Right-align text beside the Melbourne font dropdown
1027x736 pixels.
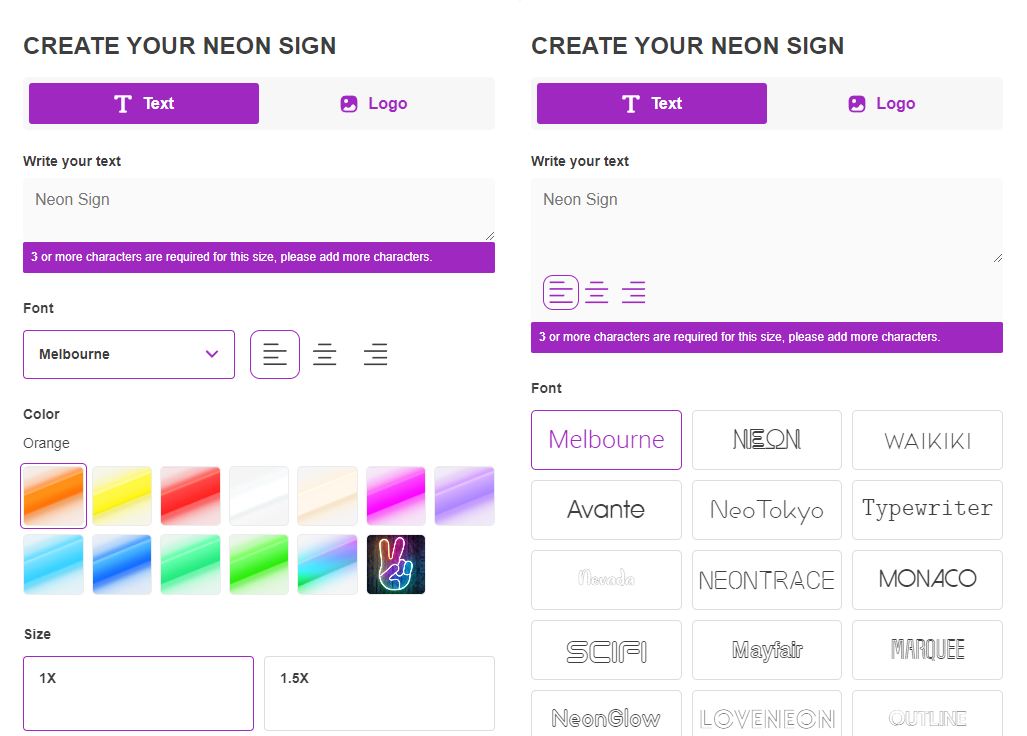click(x=376, y=355)
